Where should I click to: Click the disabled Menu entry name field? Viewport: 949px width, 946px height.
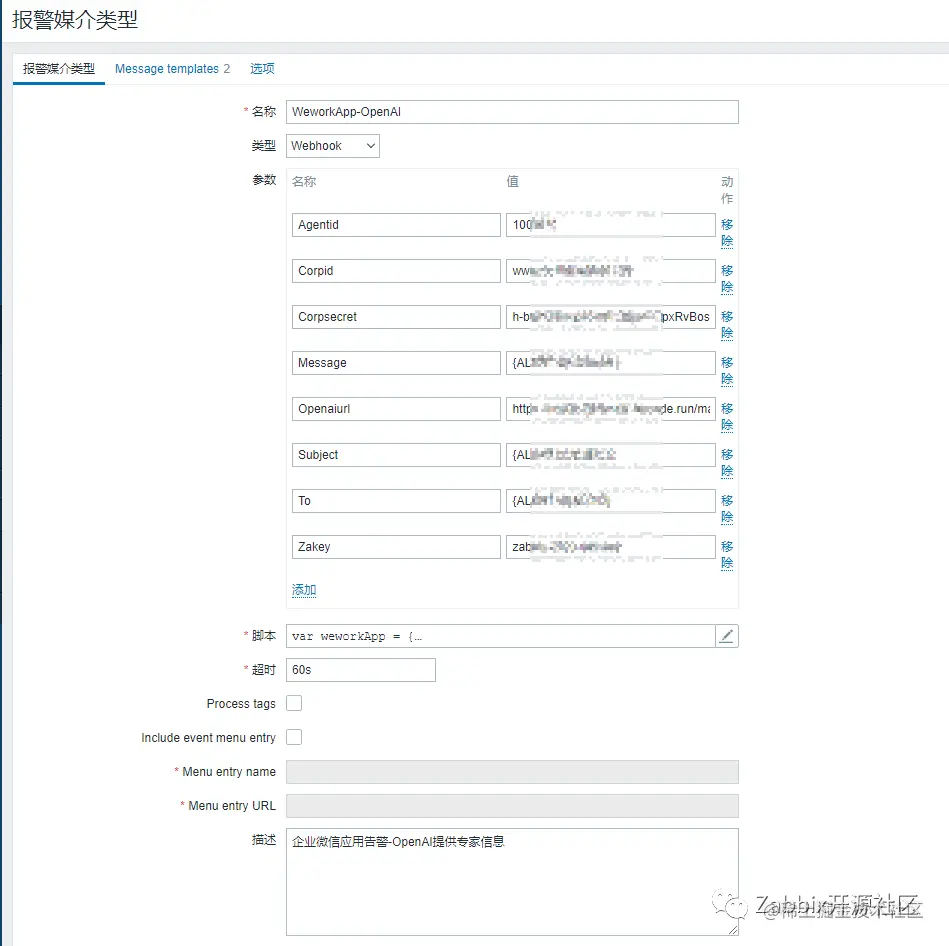point(512,772)
